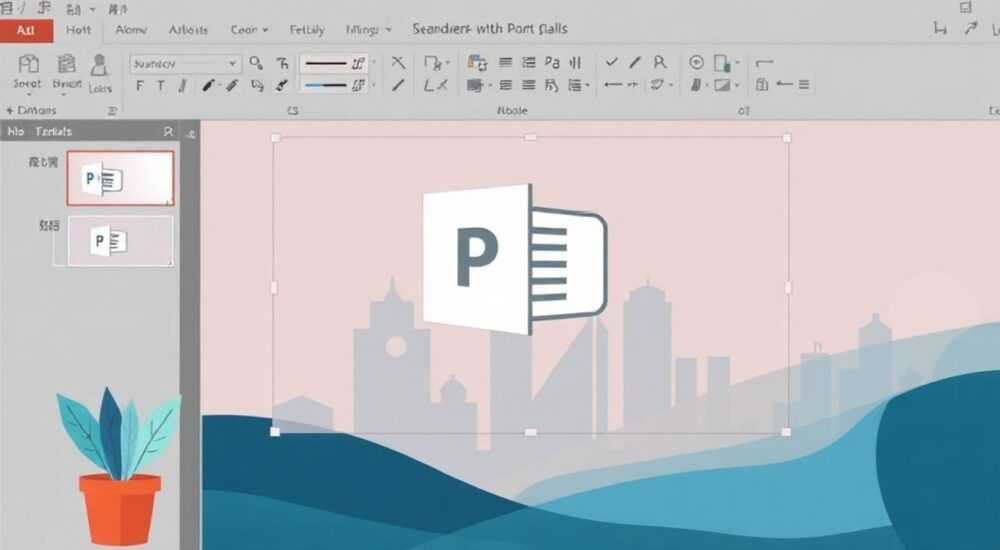Expand the Ceon tab dropdown

(x=249, y=30)
